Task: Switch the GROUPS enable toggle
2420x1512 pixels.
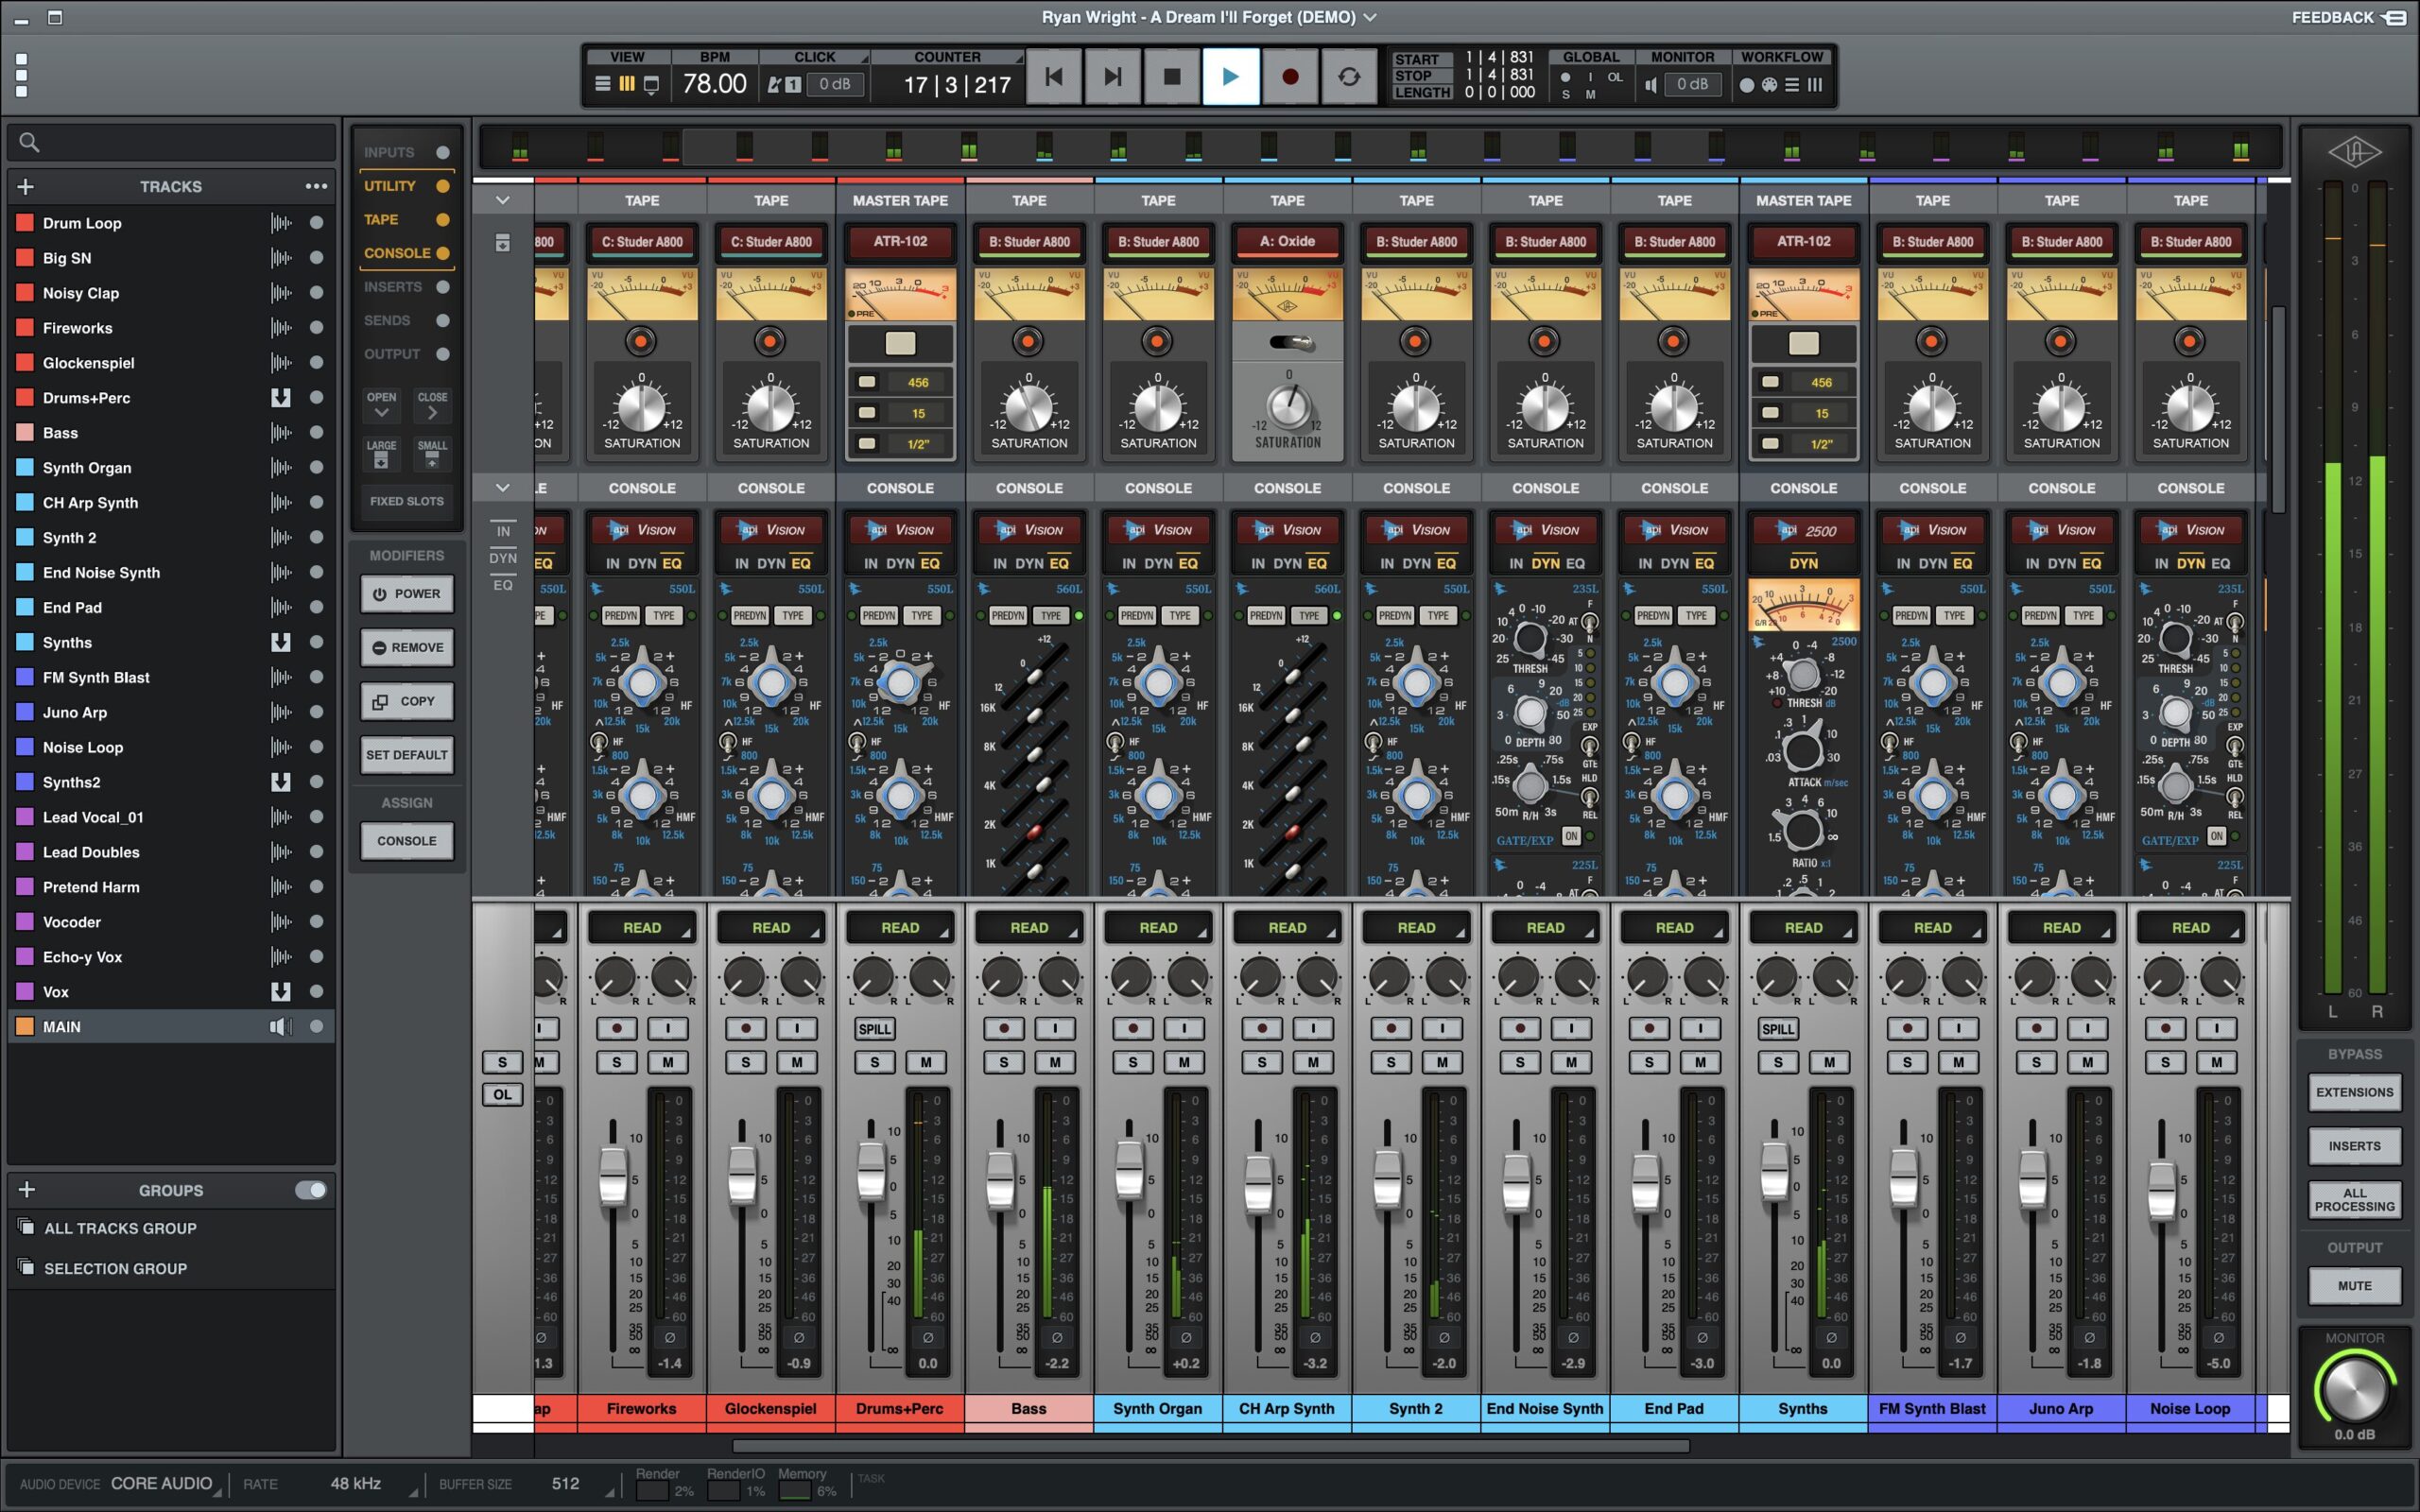Action: 311,1190
